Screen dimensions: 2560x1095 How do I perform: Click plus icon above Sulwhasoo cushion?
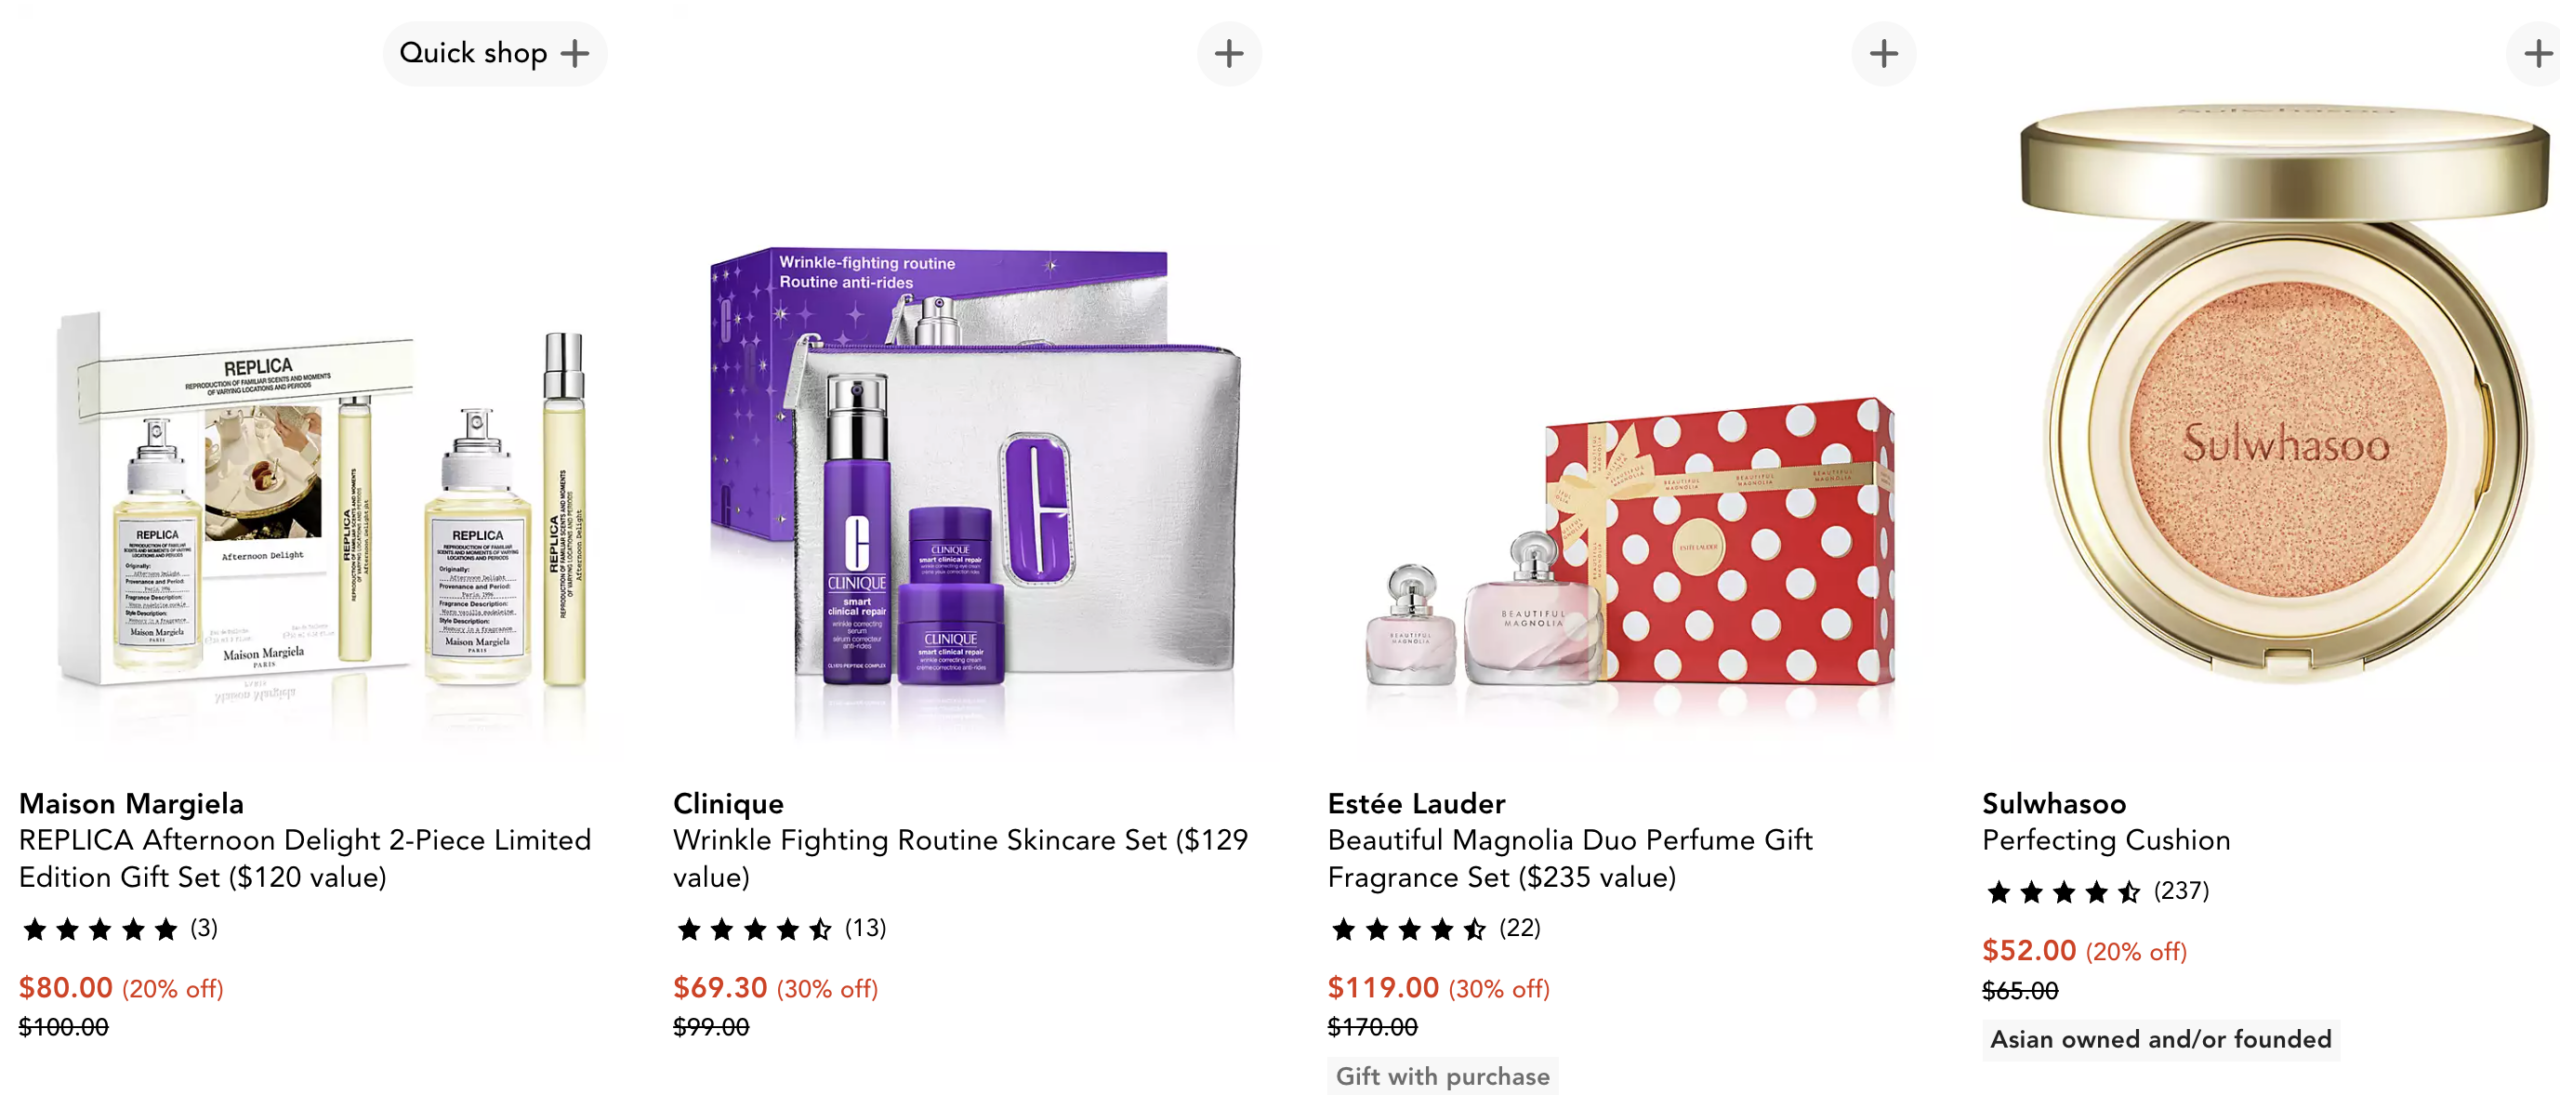point(2535,53)
